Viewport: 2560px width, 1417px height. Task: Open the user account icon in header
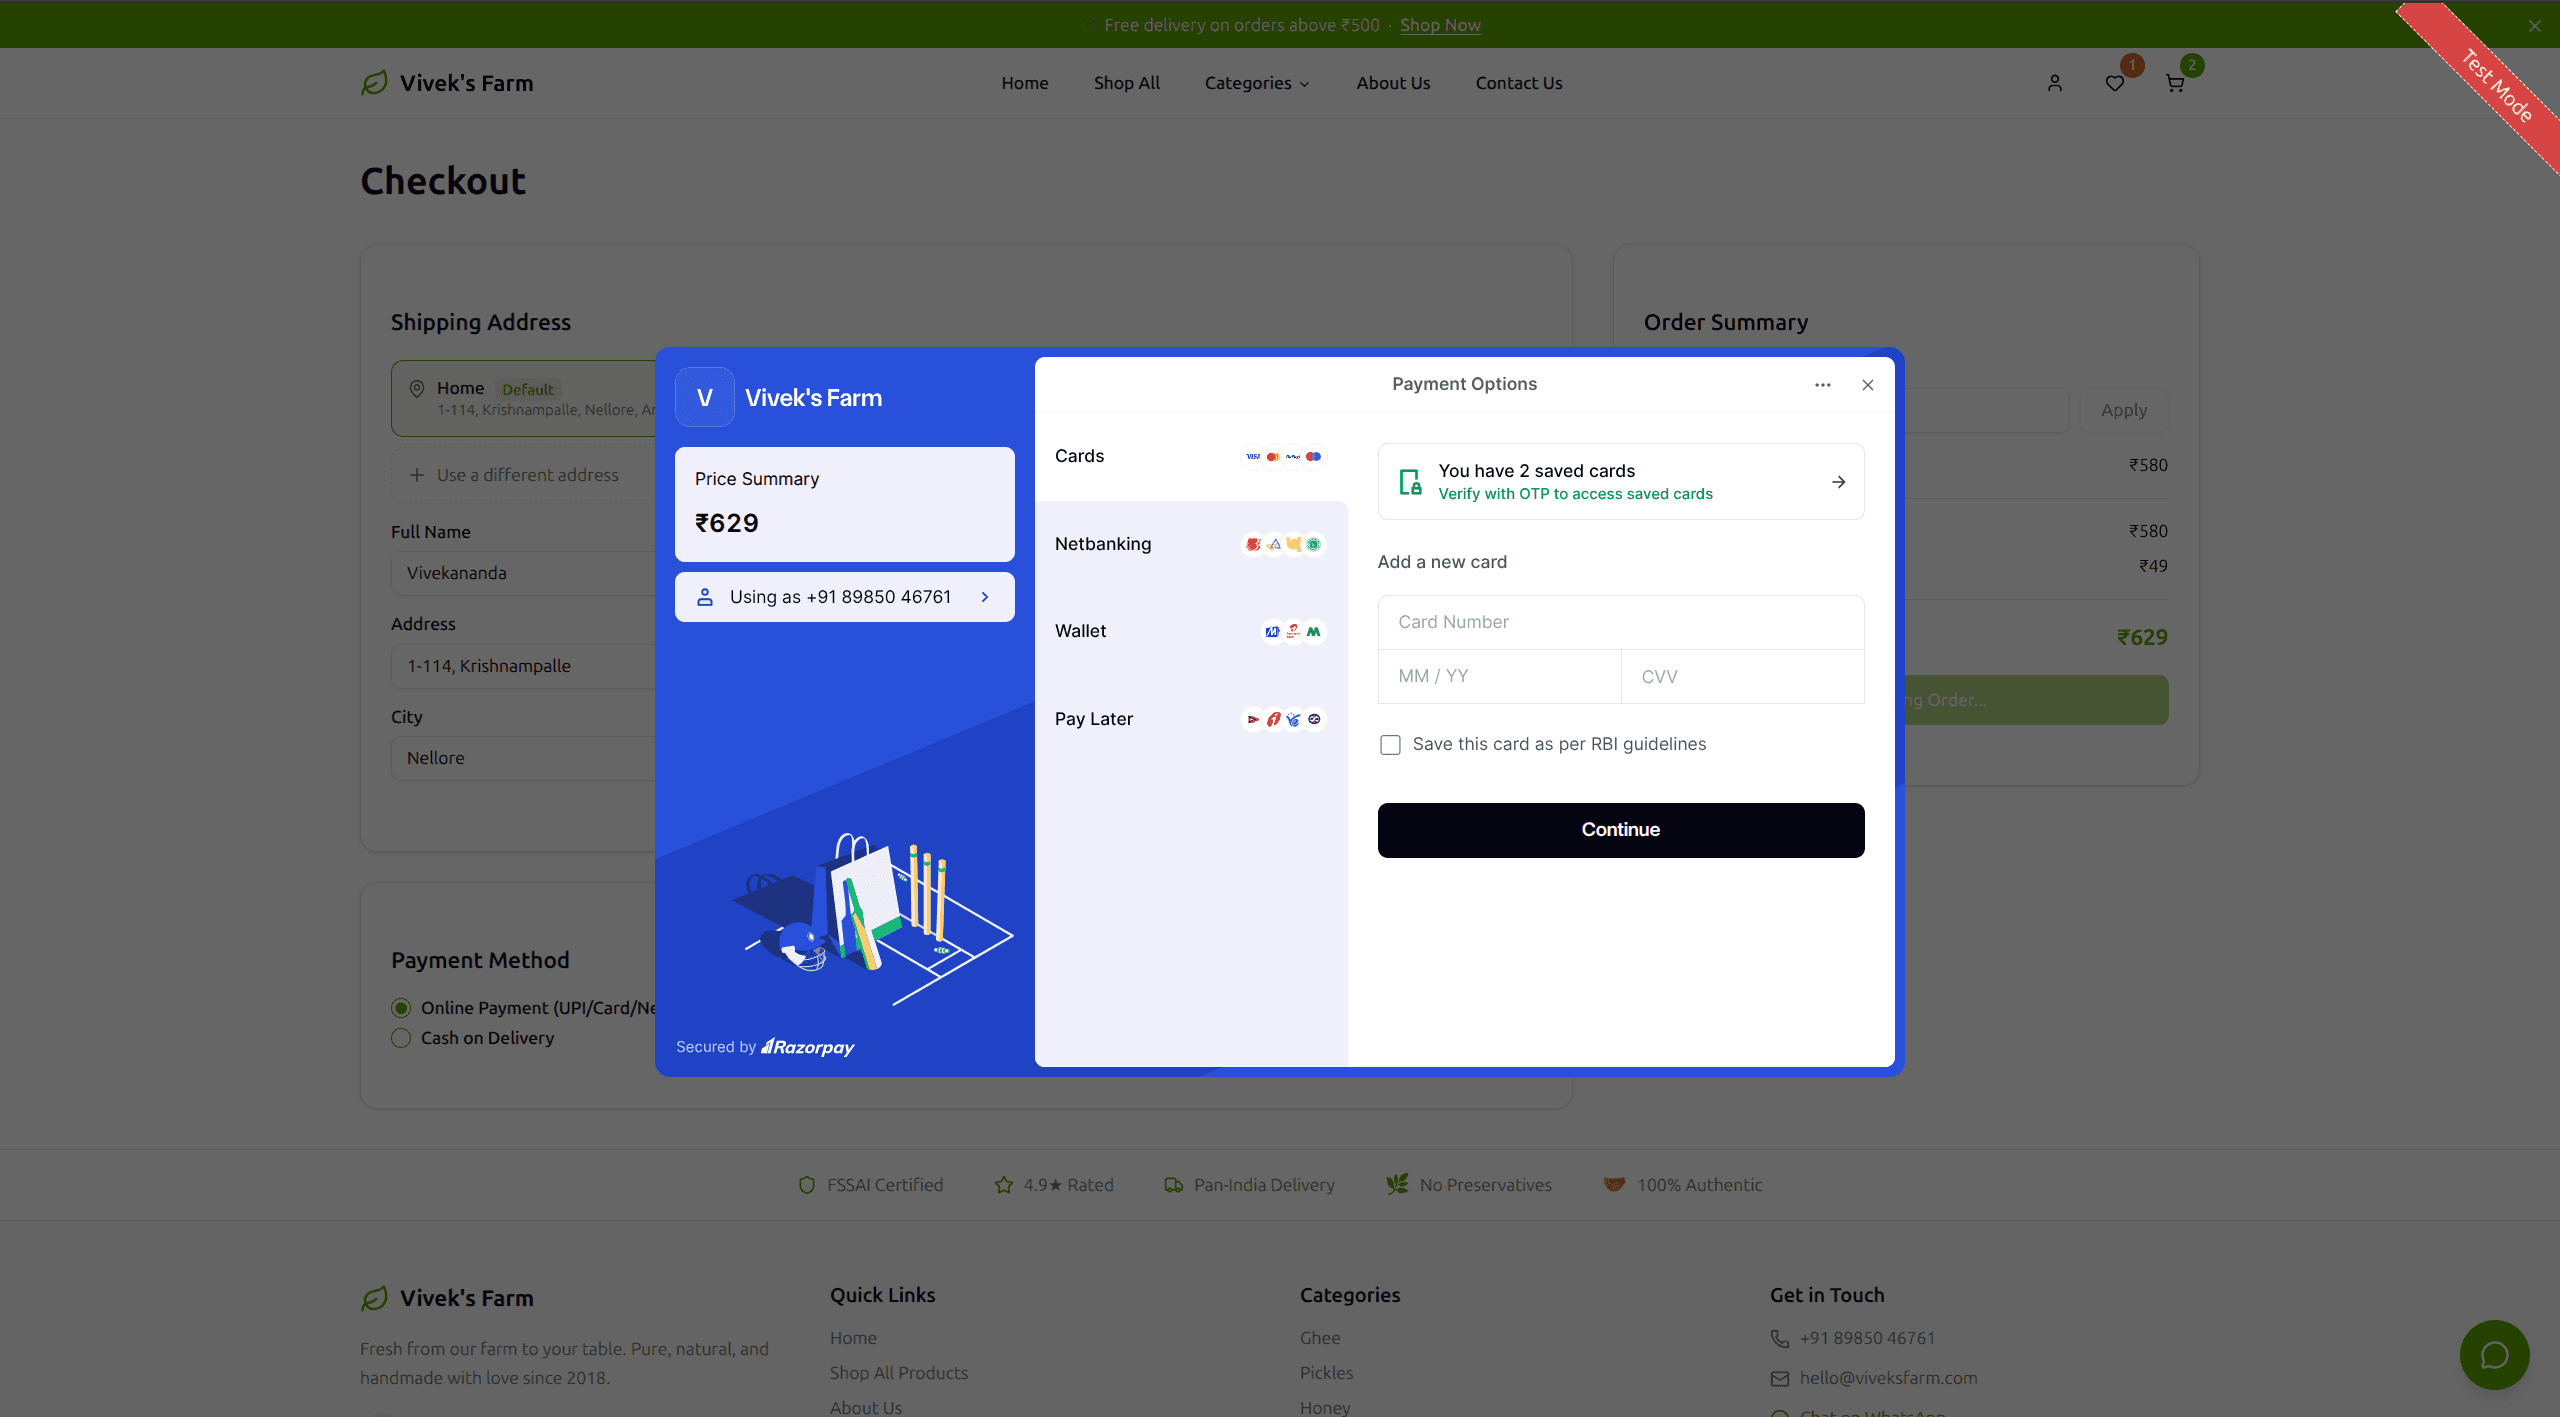click(x=2055, y=83)
